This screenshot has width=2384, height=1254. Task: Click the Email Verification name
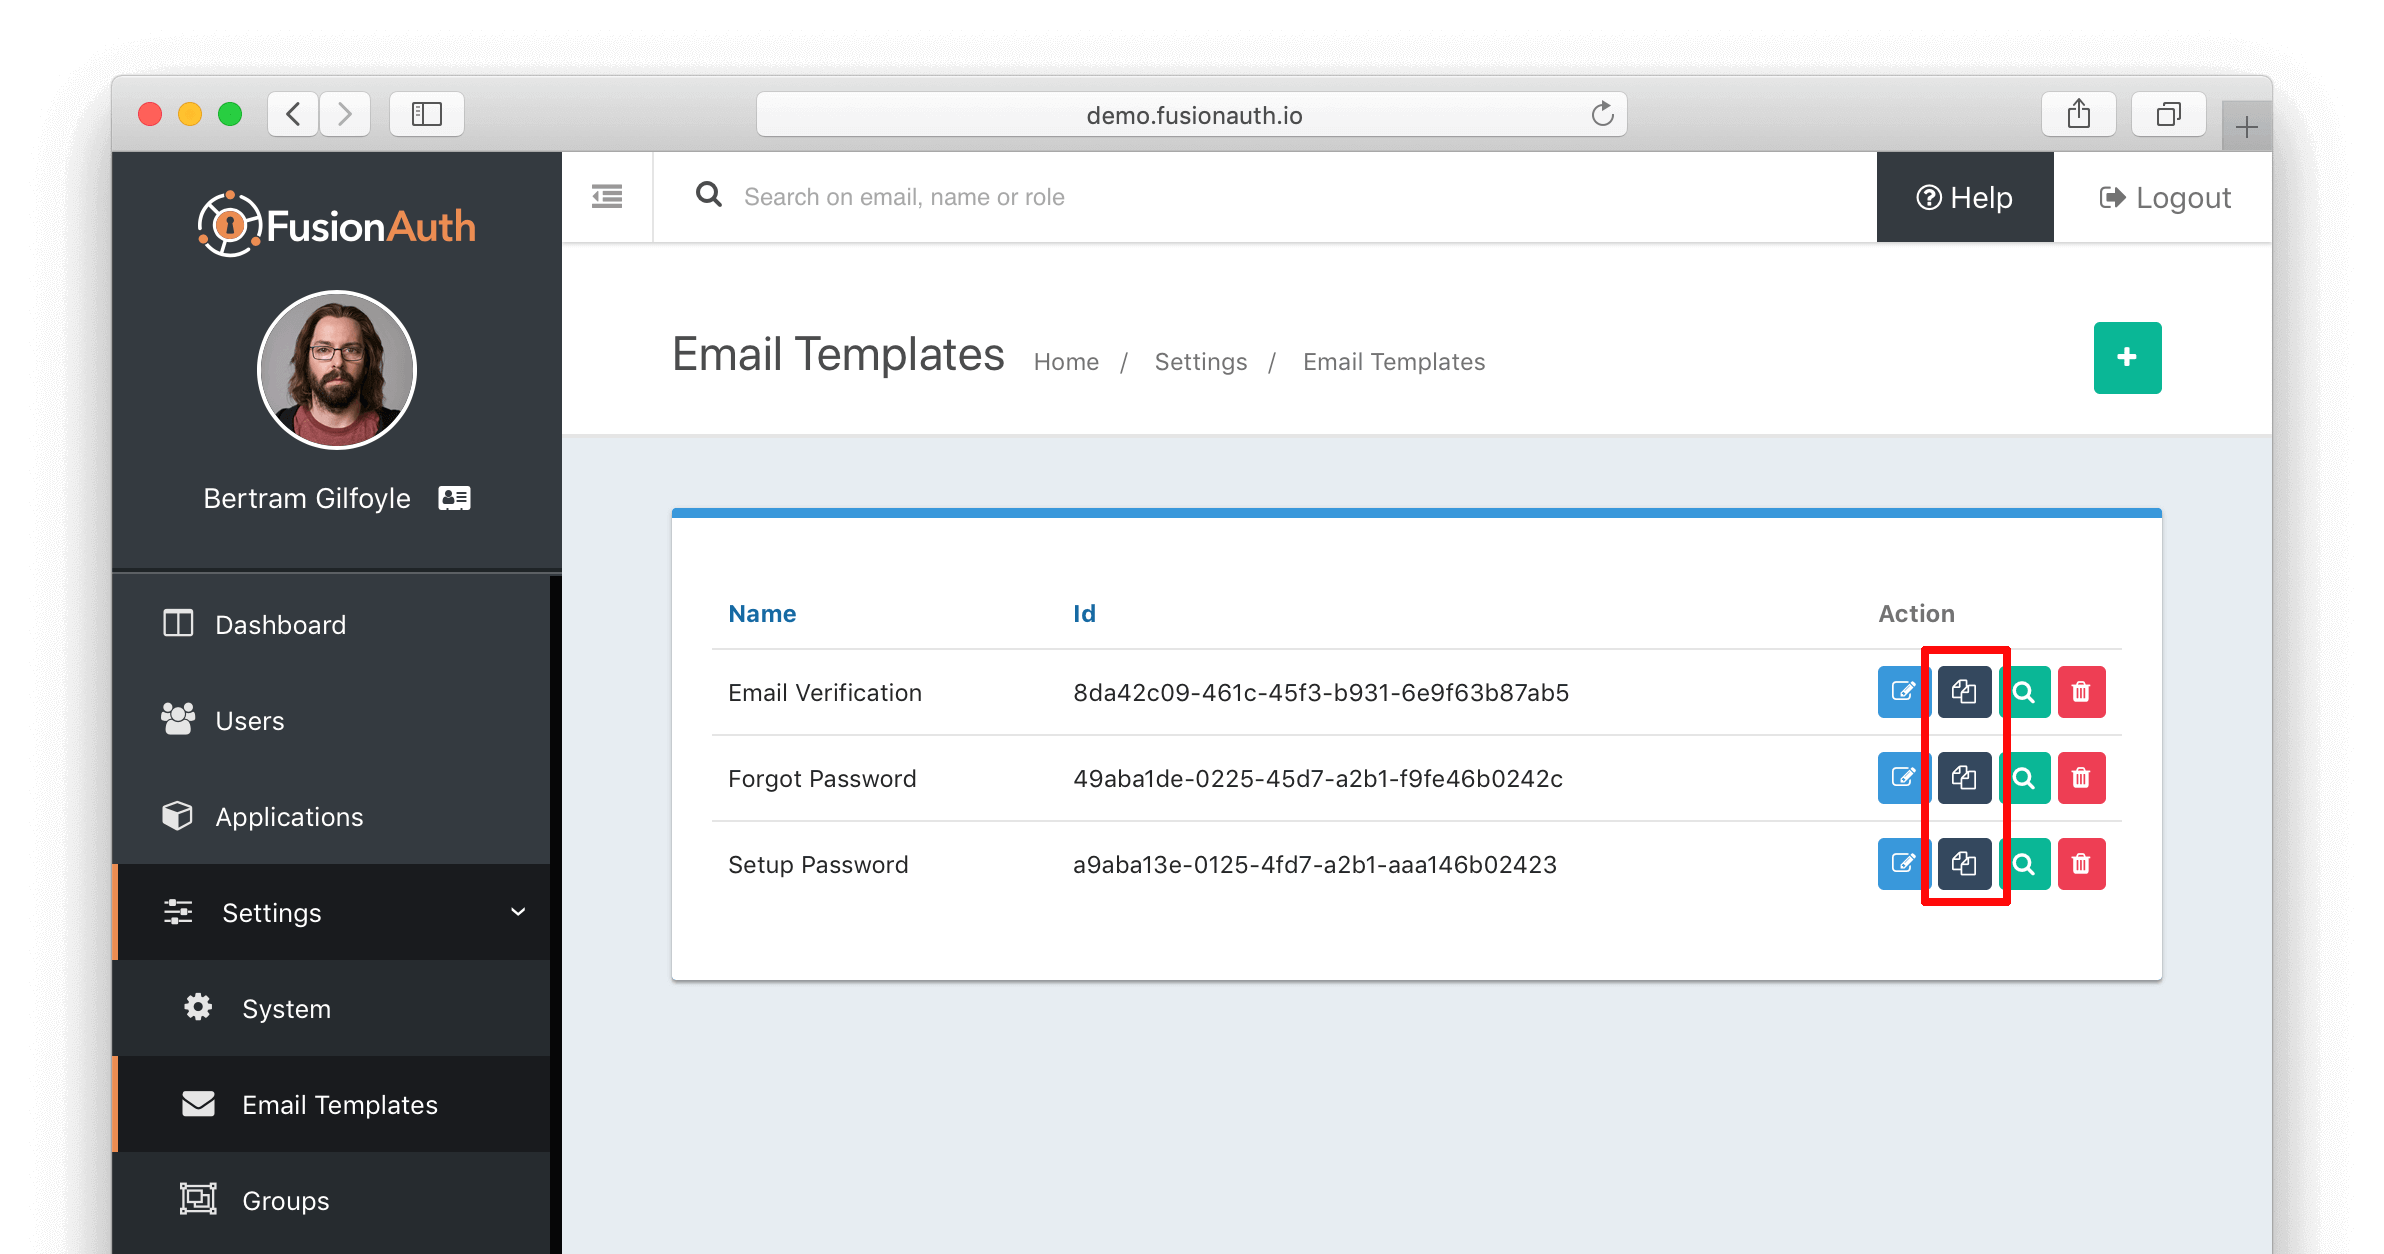click(825, 693)
